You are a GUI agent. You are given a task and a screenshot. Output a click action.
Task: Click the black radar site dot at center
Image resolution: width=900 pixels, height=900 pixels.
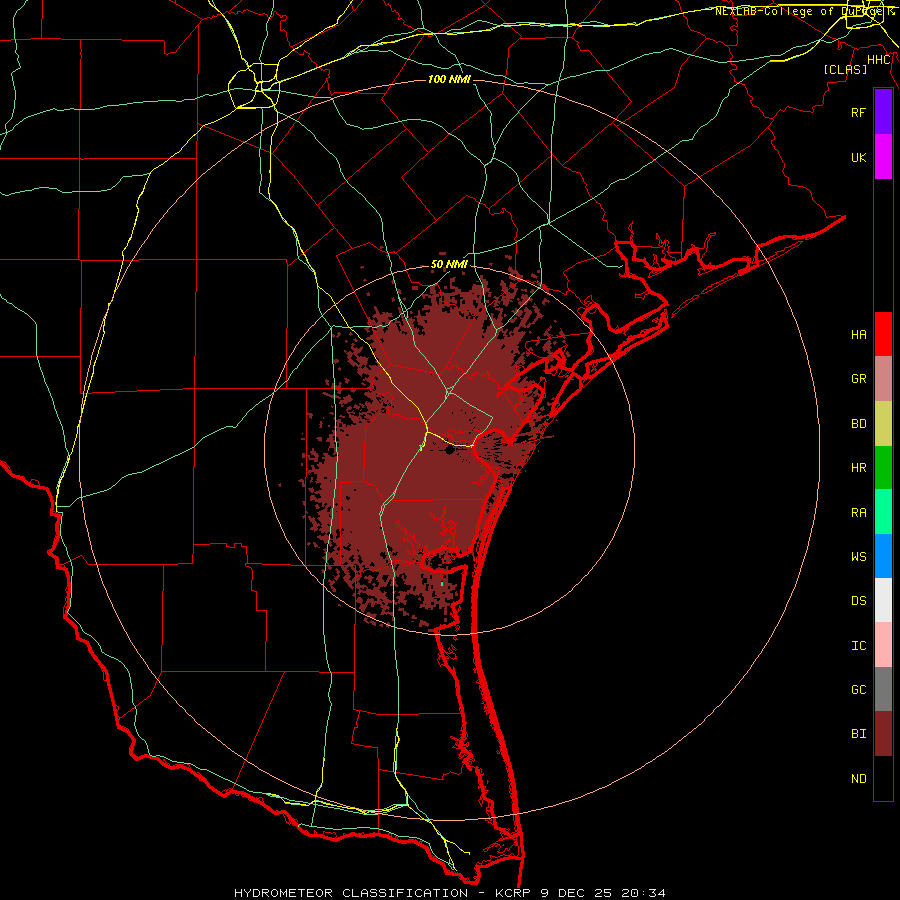click(449, 450)
